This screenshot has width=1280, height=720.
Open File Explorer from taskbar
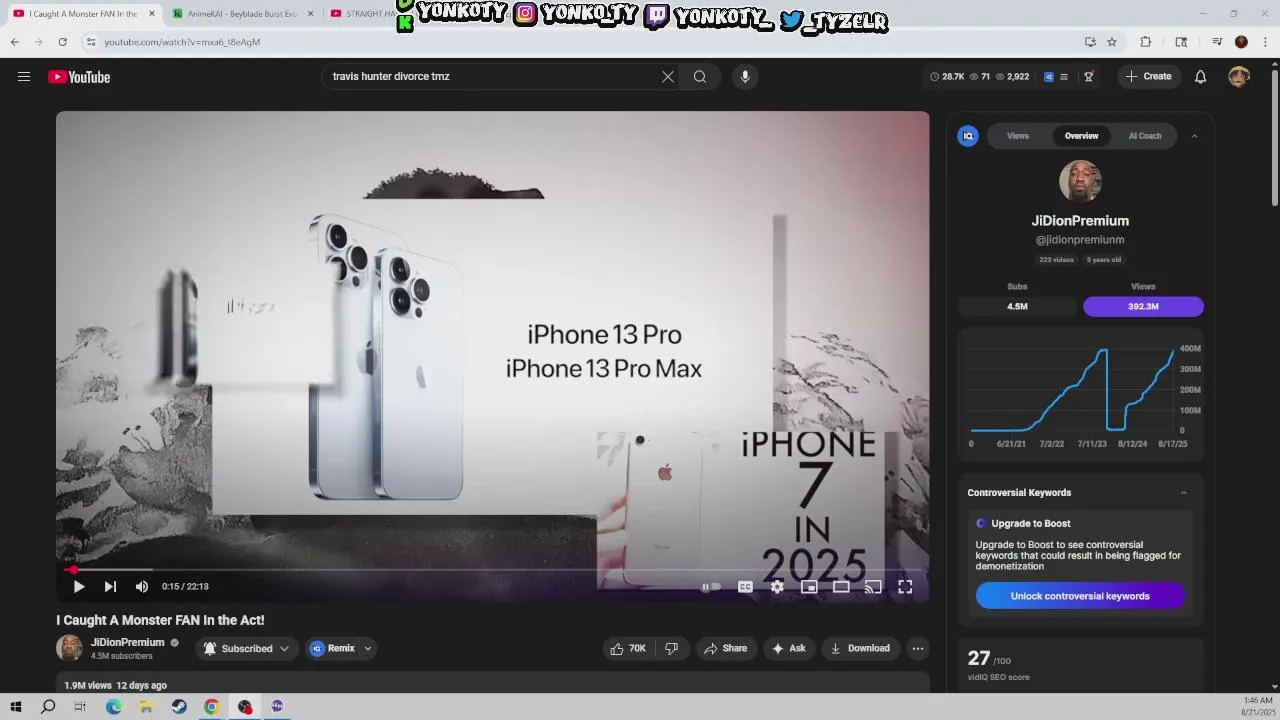146,706
